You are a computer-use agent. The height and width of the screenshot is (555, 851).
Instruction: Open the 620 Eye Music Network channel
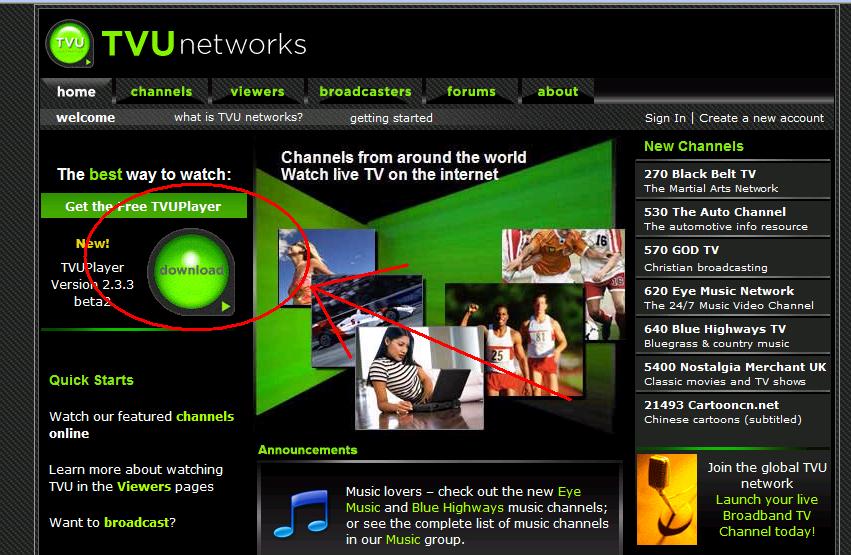[x=733, y=297]
